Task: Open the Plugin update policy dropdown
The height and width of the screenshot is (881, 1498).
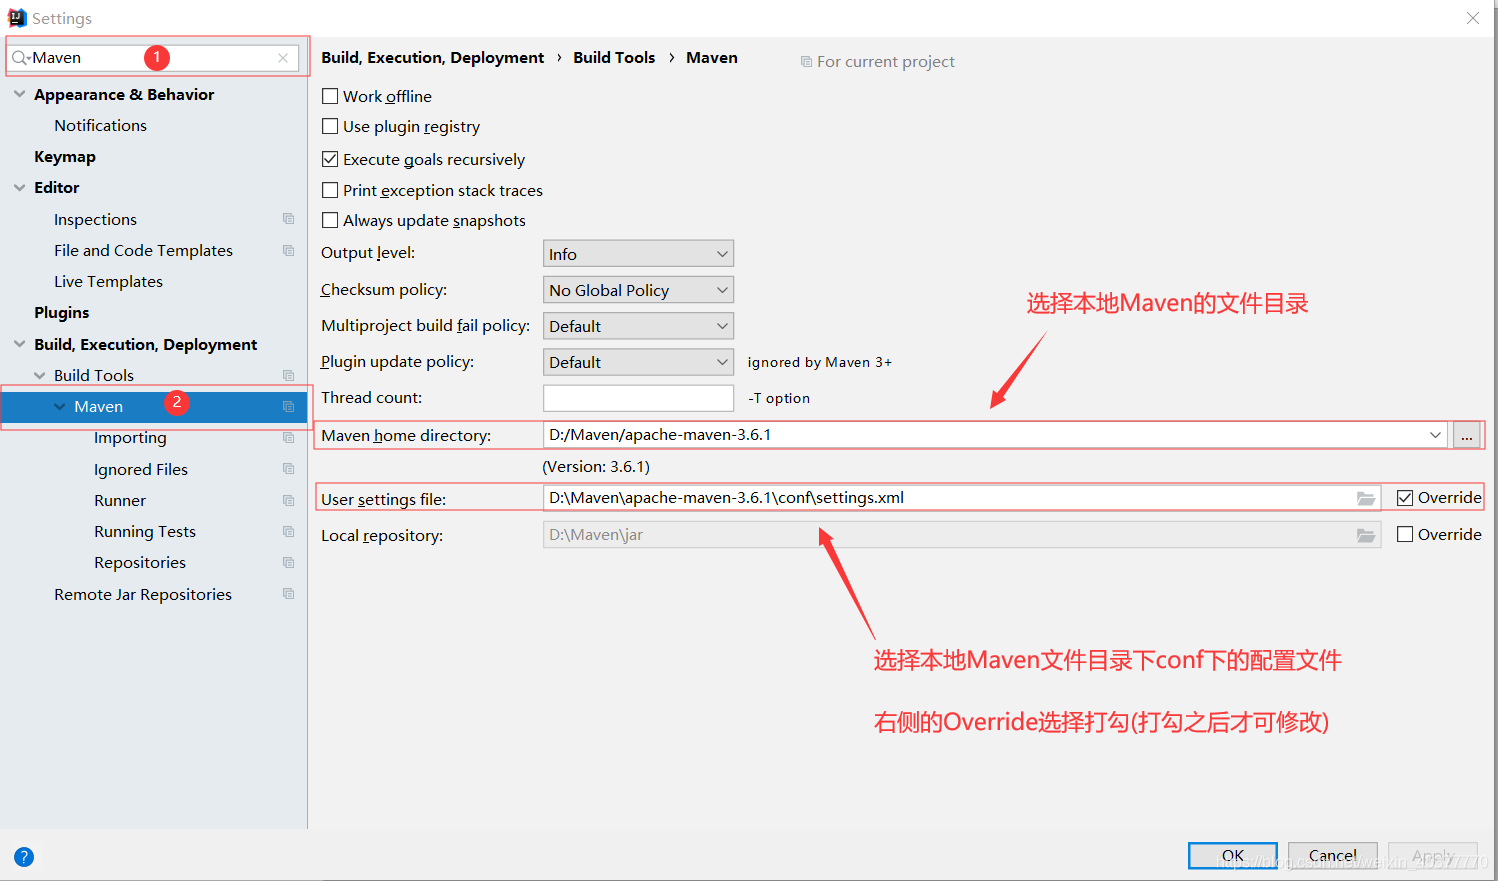Action: point(638,362)
